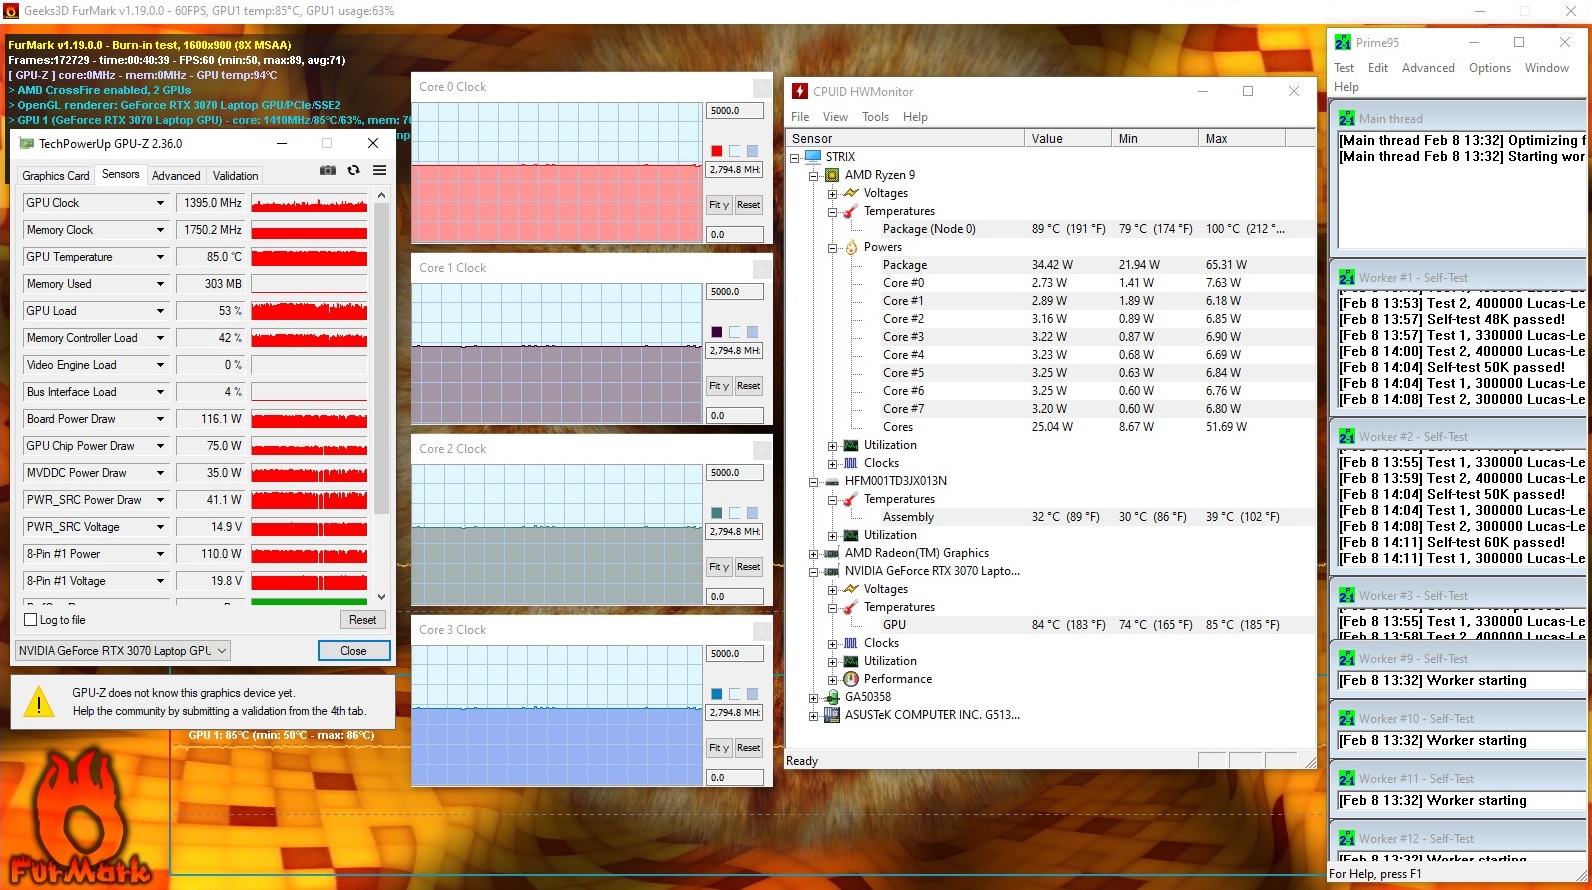
Task: Open the GPU Clock sensor dropdown
Action: [x=160, y=203]
